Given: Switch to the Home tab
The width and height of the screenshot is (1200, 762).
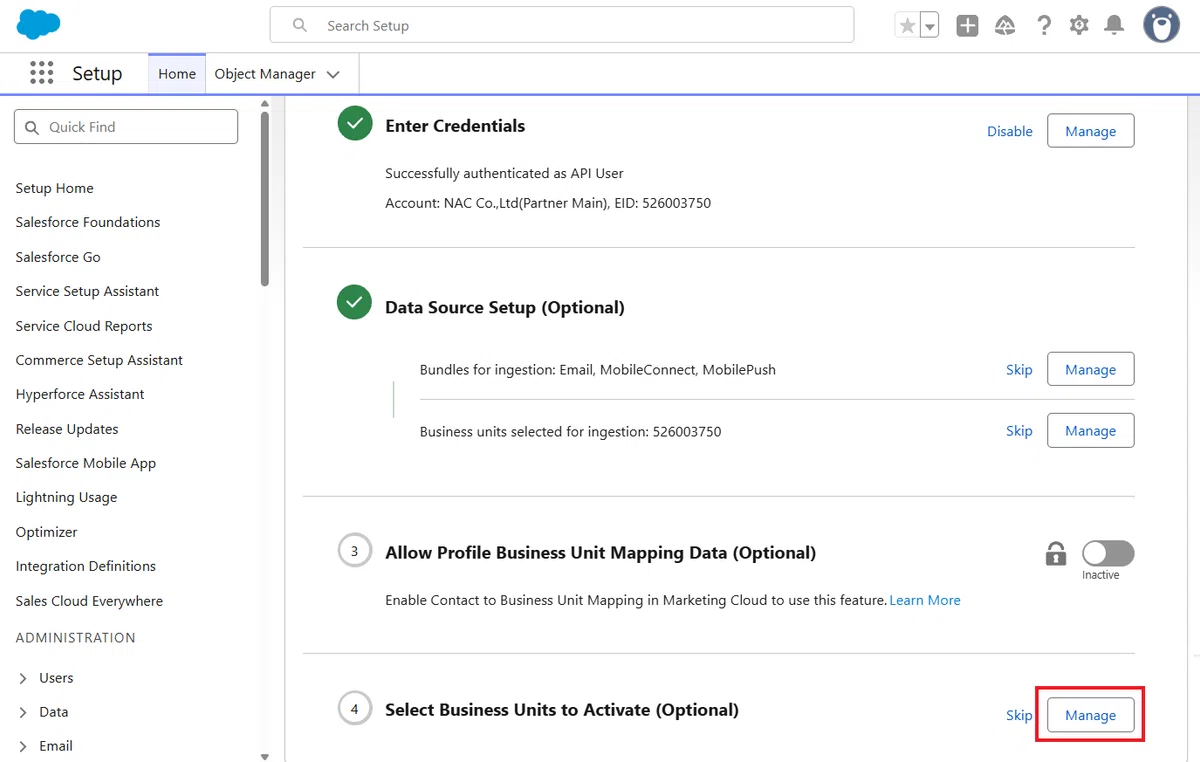Looking at the screenshot, I should tap(177, 74).
